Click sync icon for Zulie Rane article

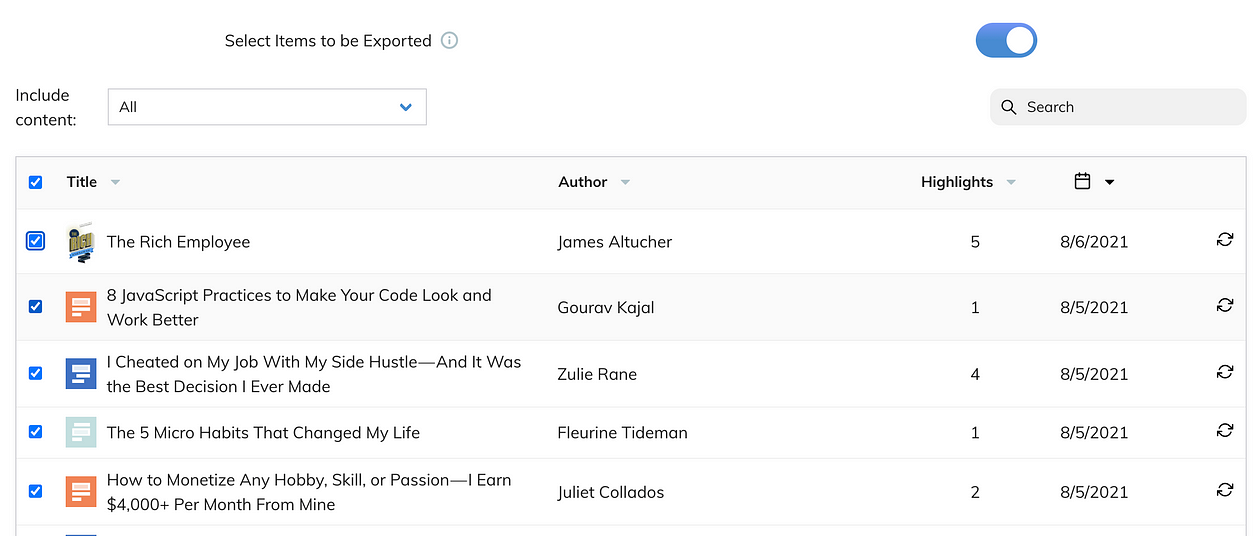click(x=1225, y=372)
